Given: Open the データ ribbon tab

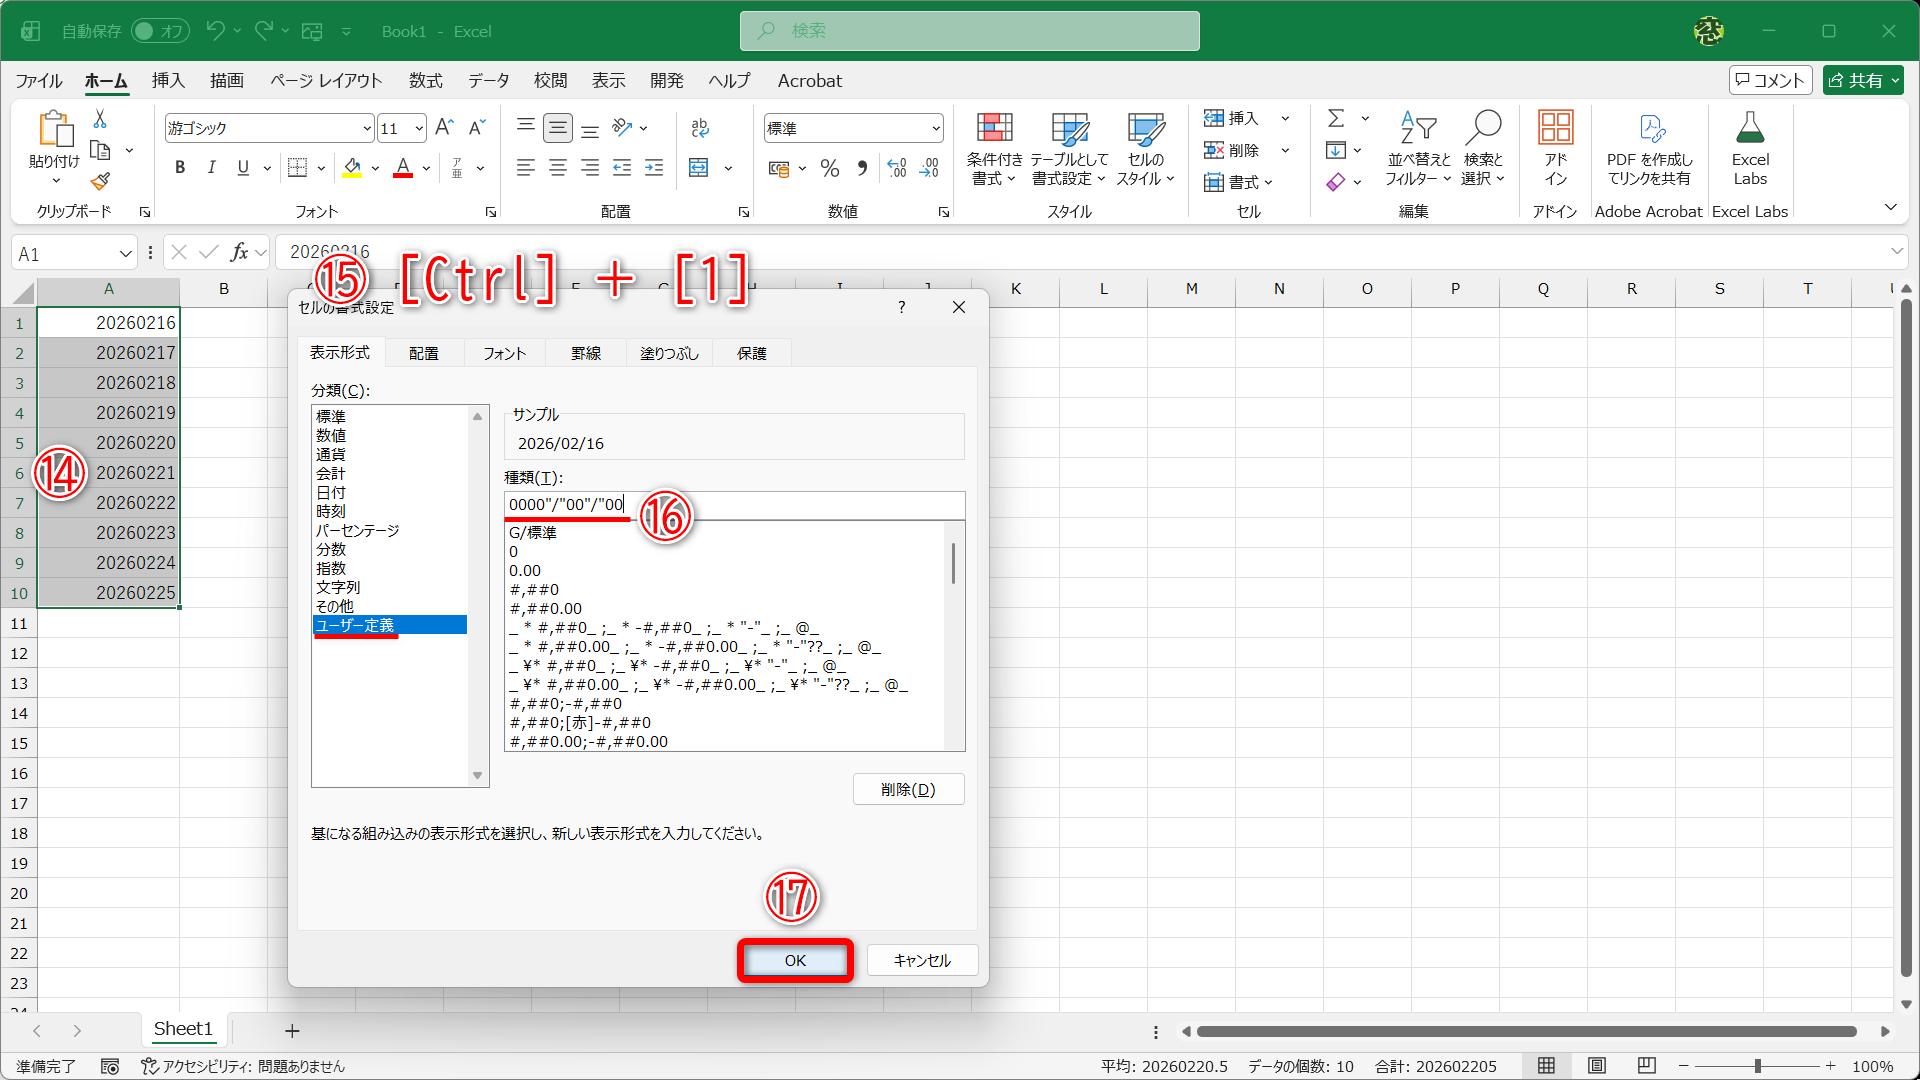Looking at the screenshot, I should coord(488,81).
